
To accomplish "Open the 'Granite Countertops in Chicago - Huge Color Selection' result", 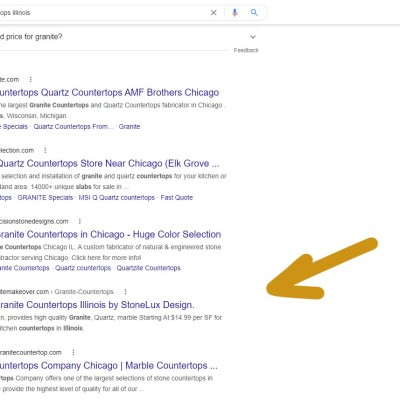I will [110, 234].
